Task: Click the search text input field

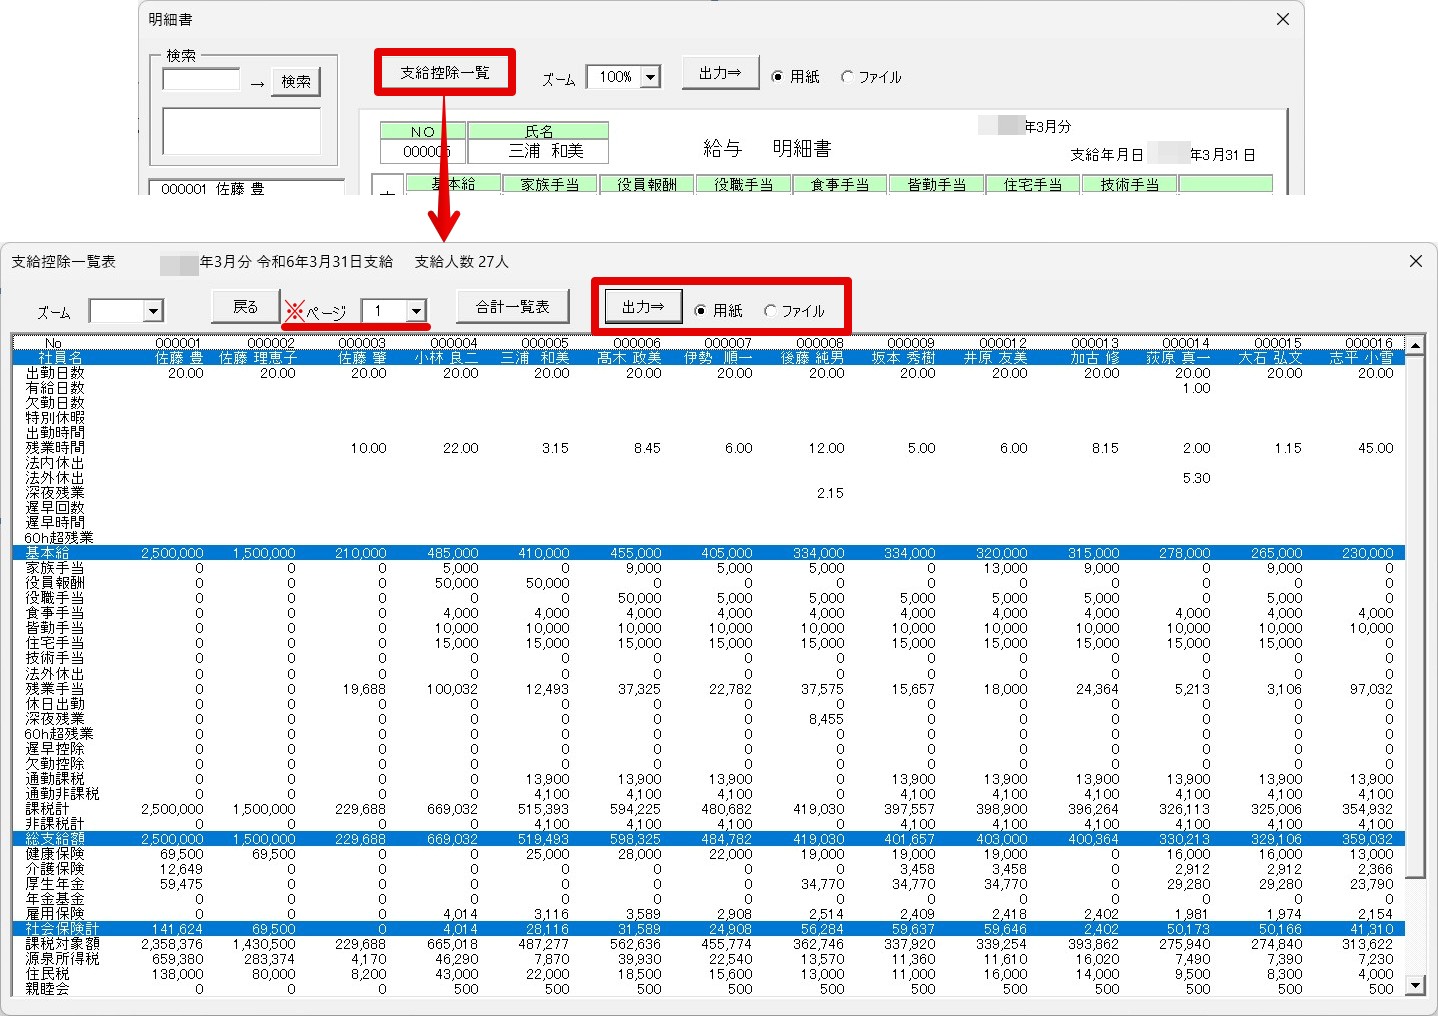Action: click(x=201, y=80)
